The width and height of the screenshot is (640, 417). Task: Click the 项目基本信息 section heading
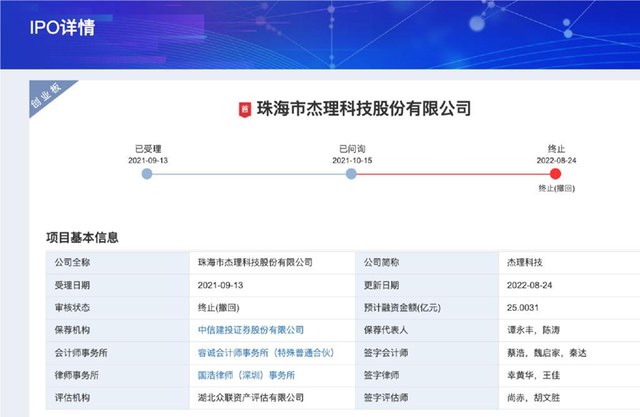coord(82,237)
